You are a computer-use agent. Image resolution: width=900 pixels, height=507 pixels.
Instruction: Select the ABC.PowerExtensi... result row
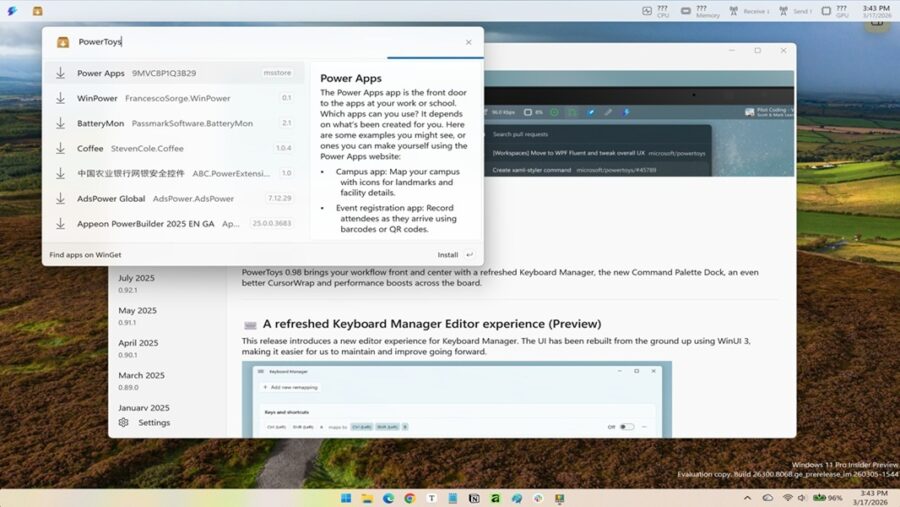click(x=174, y=173)
